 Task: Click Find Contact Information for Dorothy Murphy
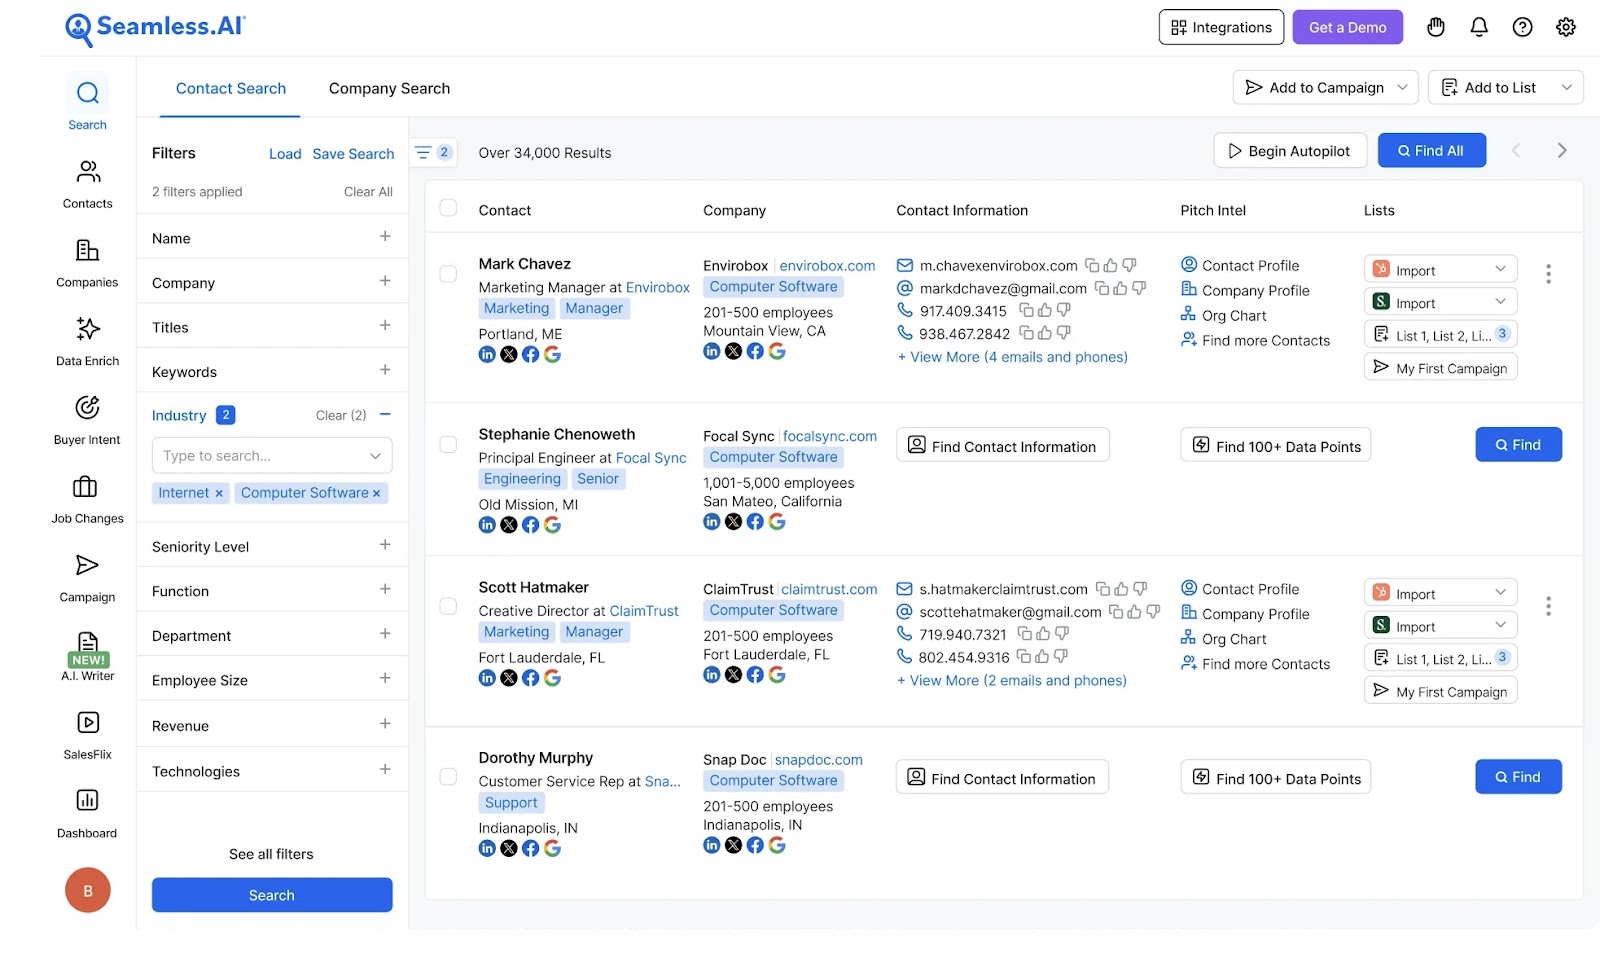pos(1002,778)
